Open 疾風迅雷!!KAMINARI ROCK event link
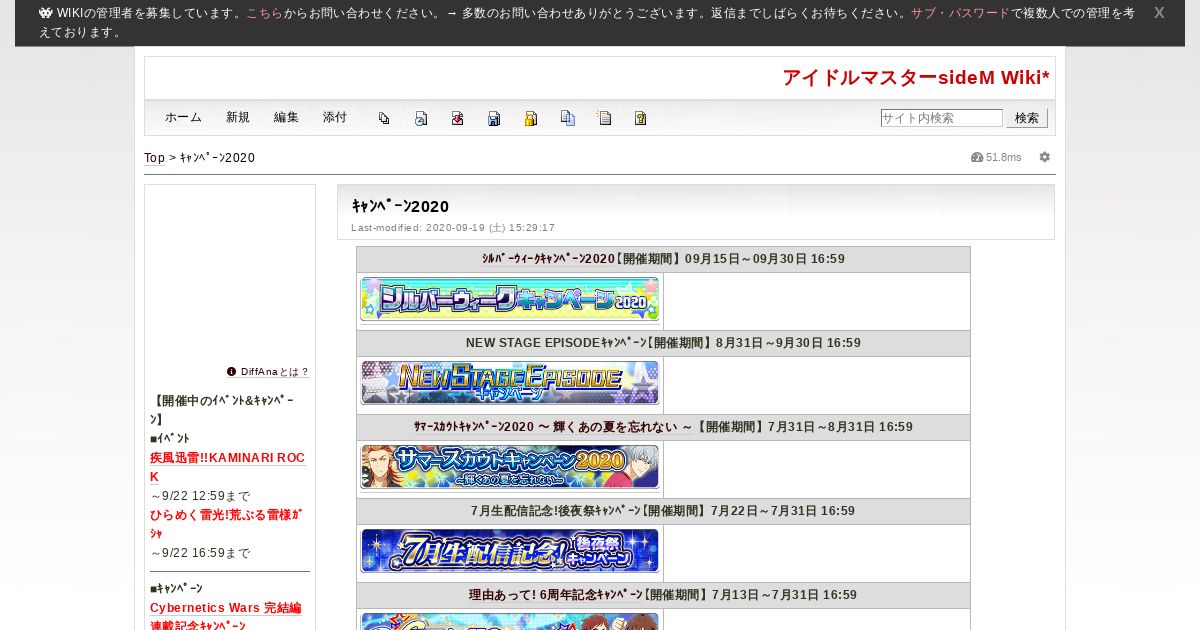Image resolution: width=1200 pixels, height=630 pixels. 227,467
